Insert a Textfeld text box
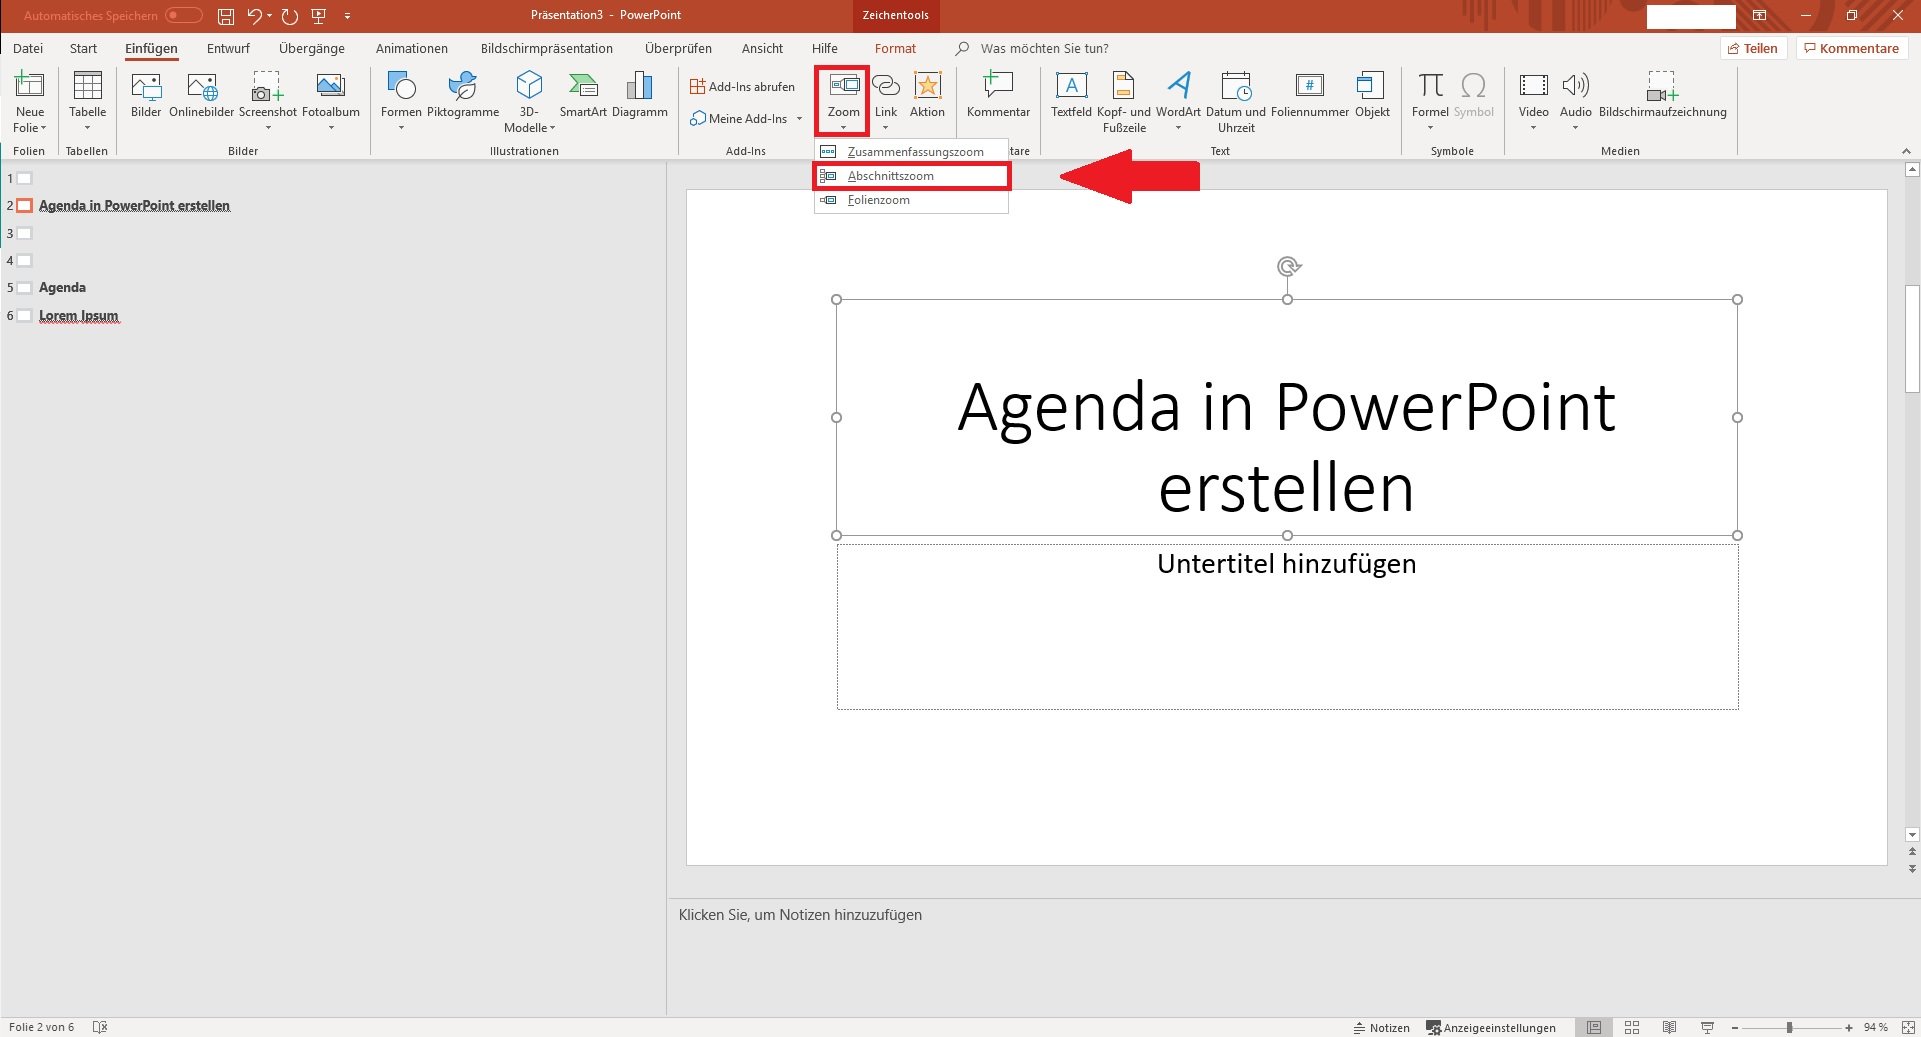1921x1037 pixels. pyautogui.click(x=1071, y=95)
